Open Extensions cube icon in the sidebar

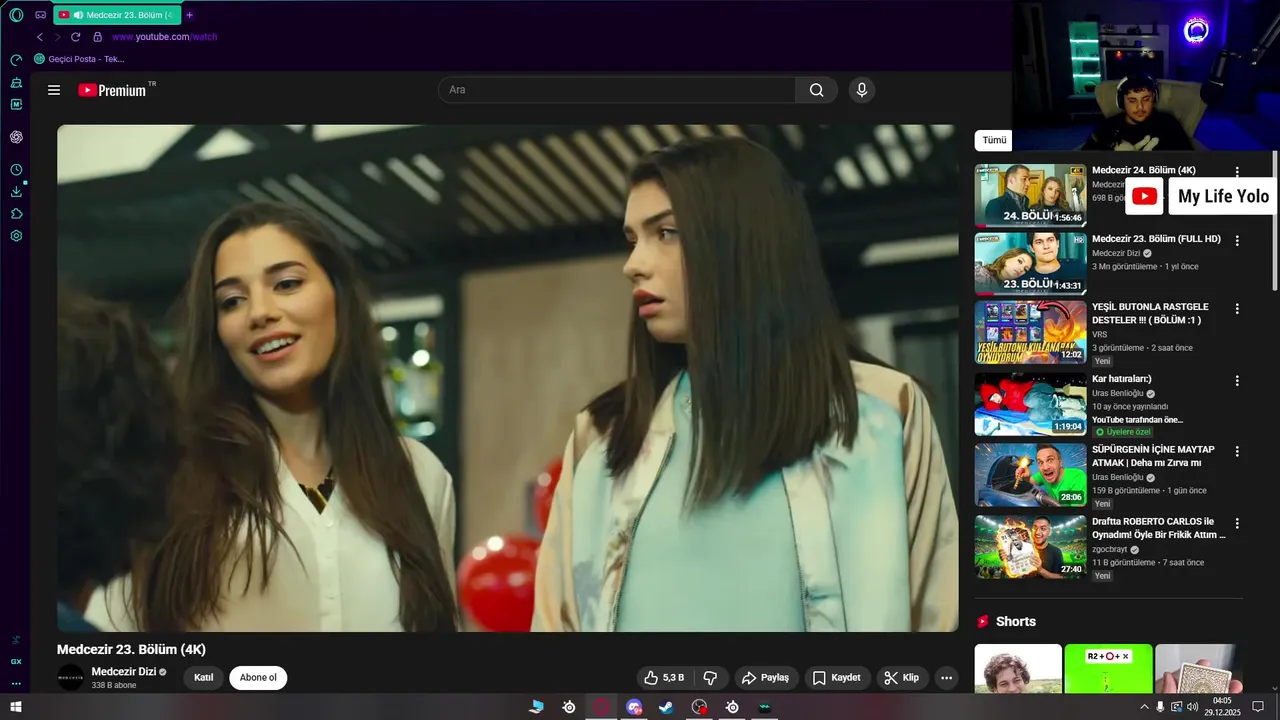tap(16, 214)
